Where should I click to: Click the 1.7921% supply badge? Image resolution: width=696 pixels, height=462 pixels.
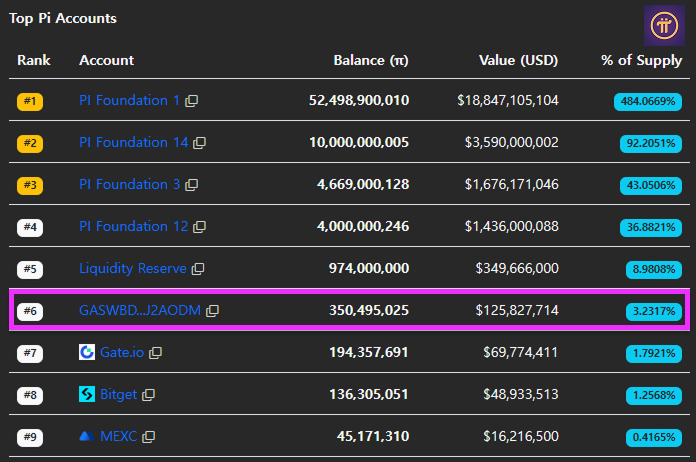(x=654, y=354)
